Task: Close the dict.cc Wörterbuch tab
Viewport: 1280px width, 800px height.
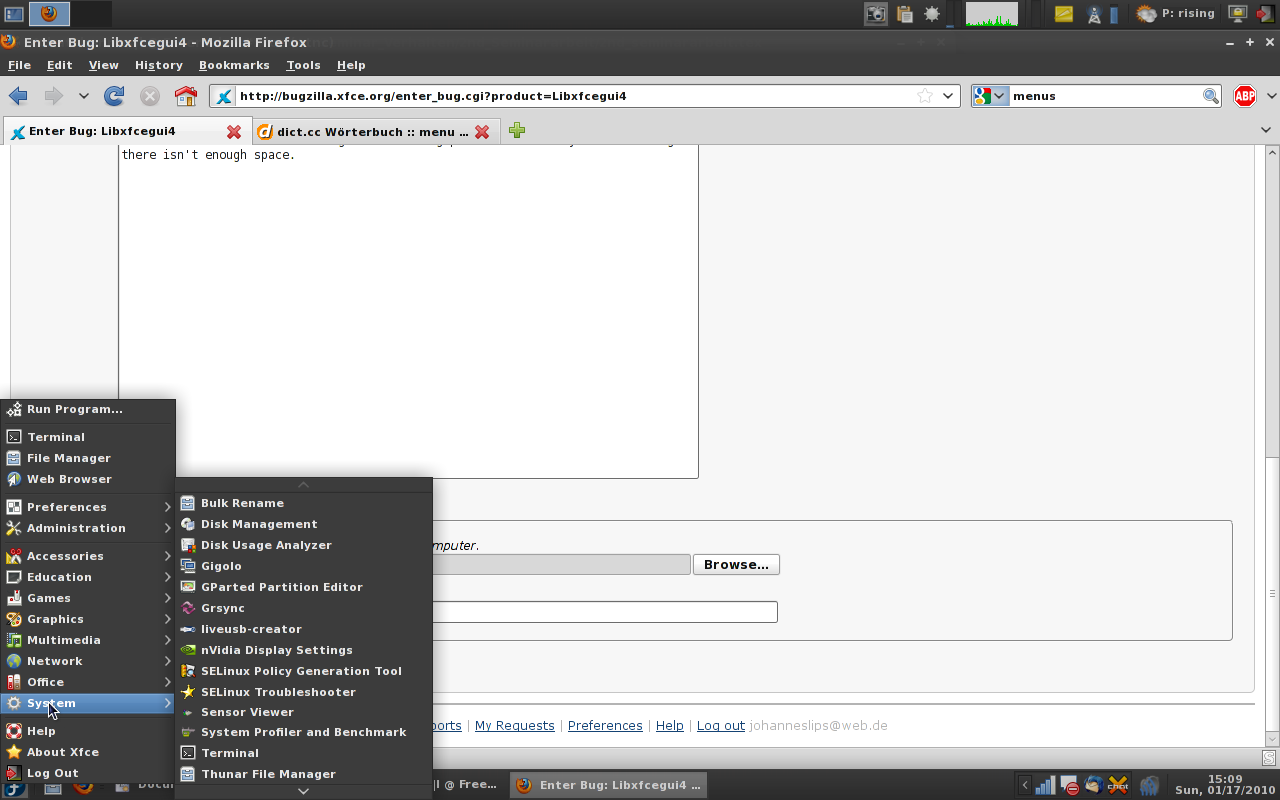Action: click(482, 132)
